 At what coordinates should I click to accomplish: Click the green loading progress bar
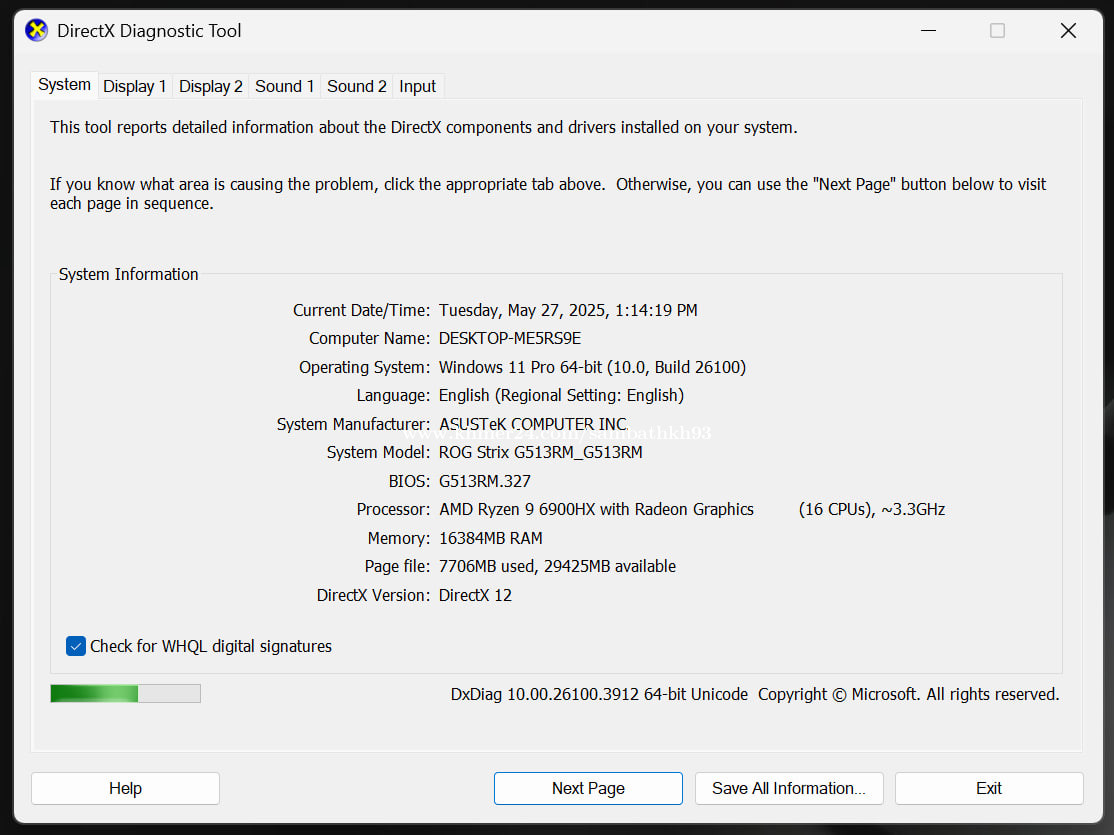126,694
